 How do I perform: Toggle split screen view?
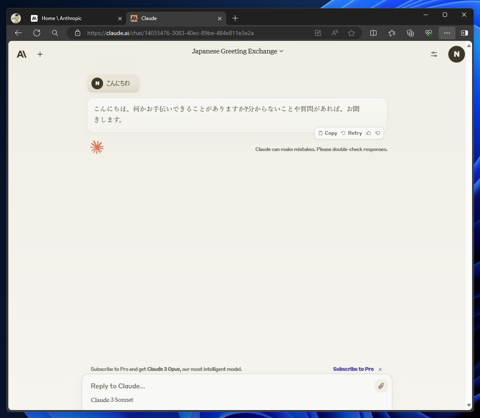coord(373,33)
